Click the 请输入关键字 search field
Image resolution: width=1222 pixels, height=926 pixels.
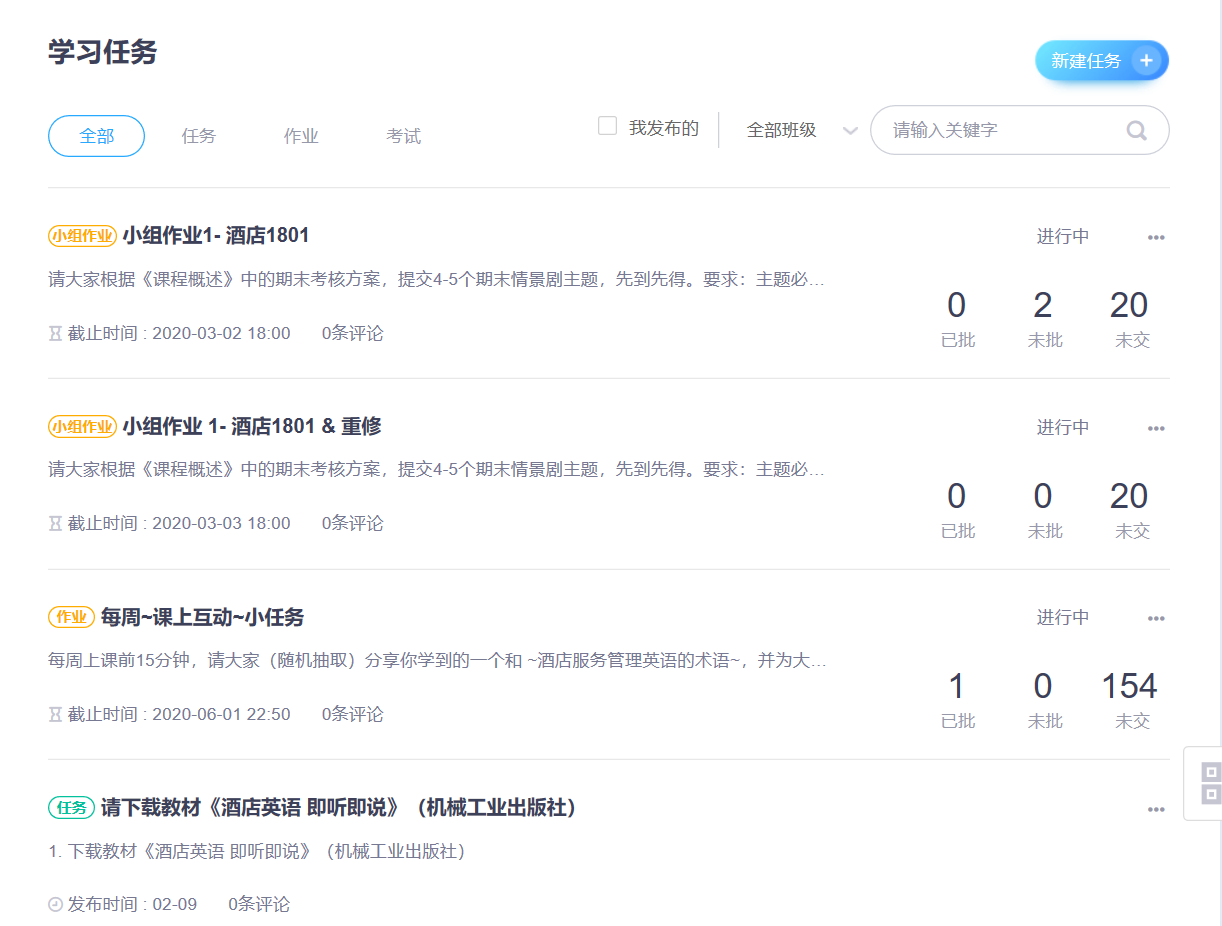click(1000, 130)
